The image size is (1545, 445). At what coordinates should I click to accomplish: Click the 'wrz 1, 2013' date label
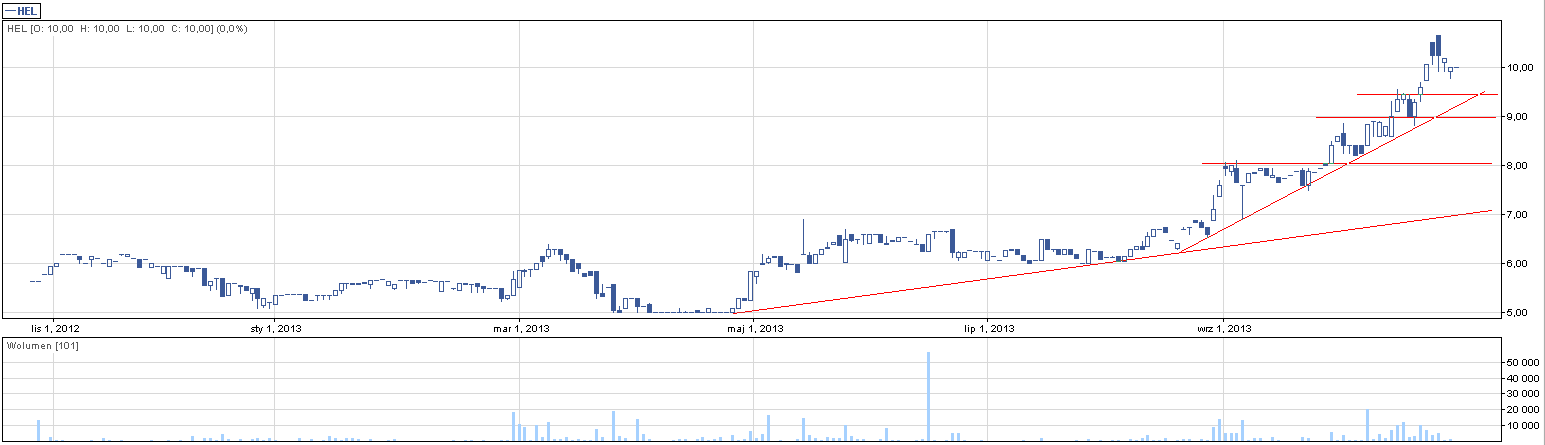[x=1224, y=327]
